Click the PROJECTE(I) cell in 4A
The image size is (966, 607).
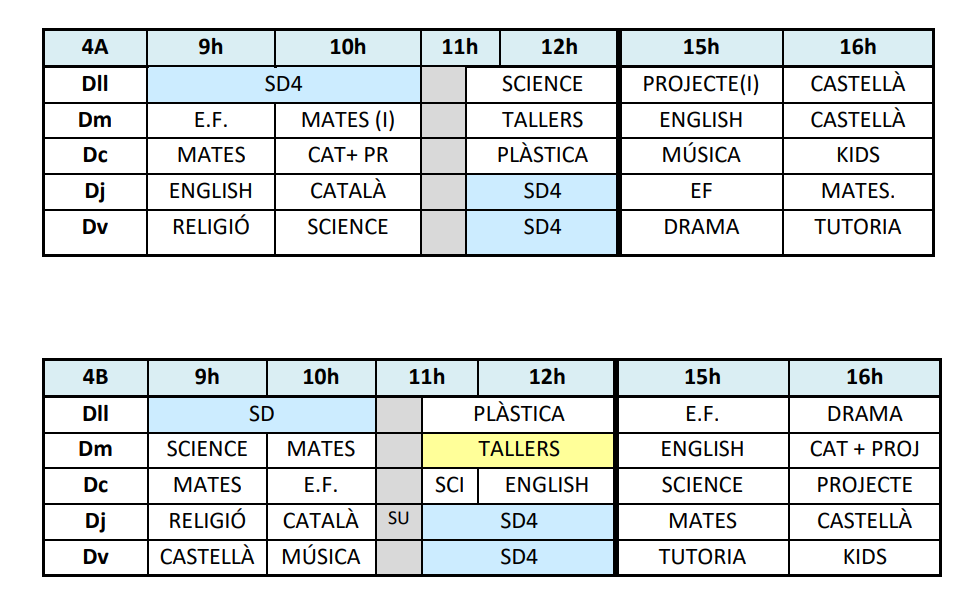(x=701, y=84)
